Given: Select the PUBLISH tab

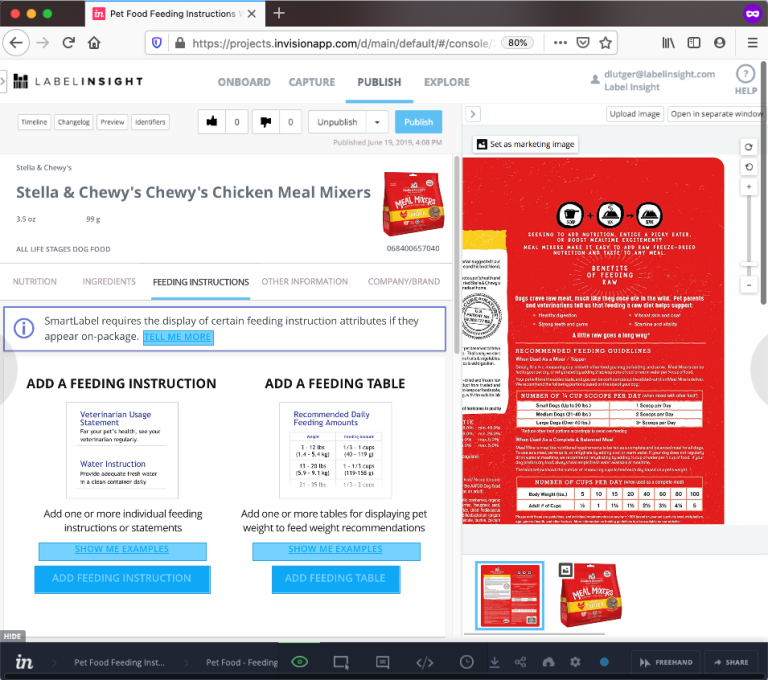Looking at the screenshot, I should pos(379,82).
